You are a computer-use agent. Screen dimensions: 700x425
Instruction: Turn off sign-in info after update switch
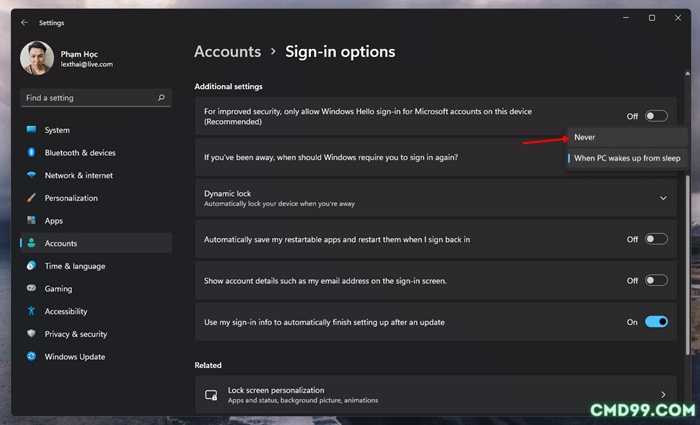click(x=656, y=321)
